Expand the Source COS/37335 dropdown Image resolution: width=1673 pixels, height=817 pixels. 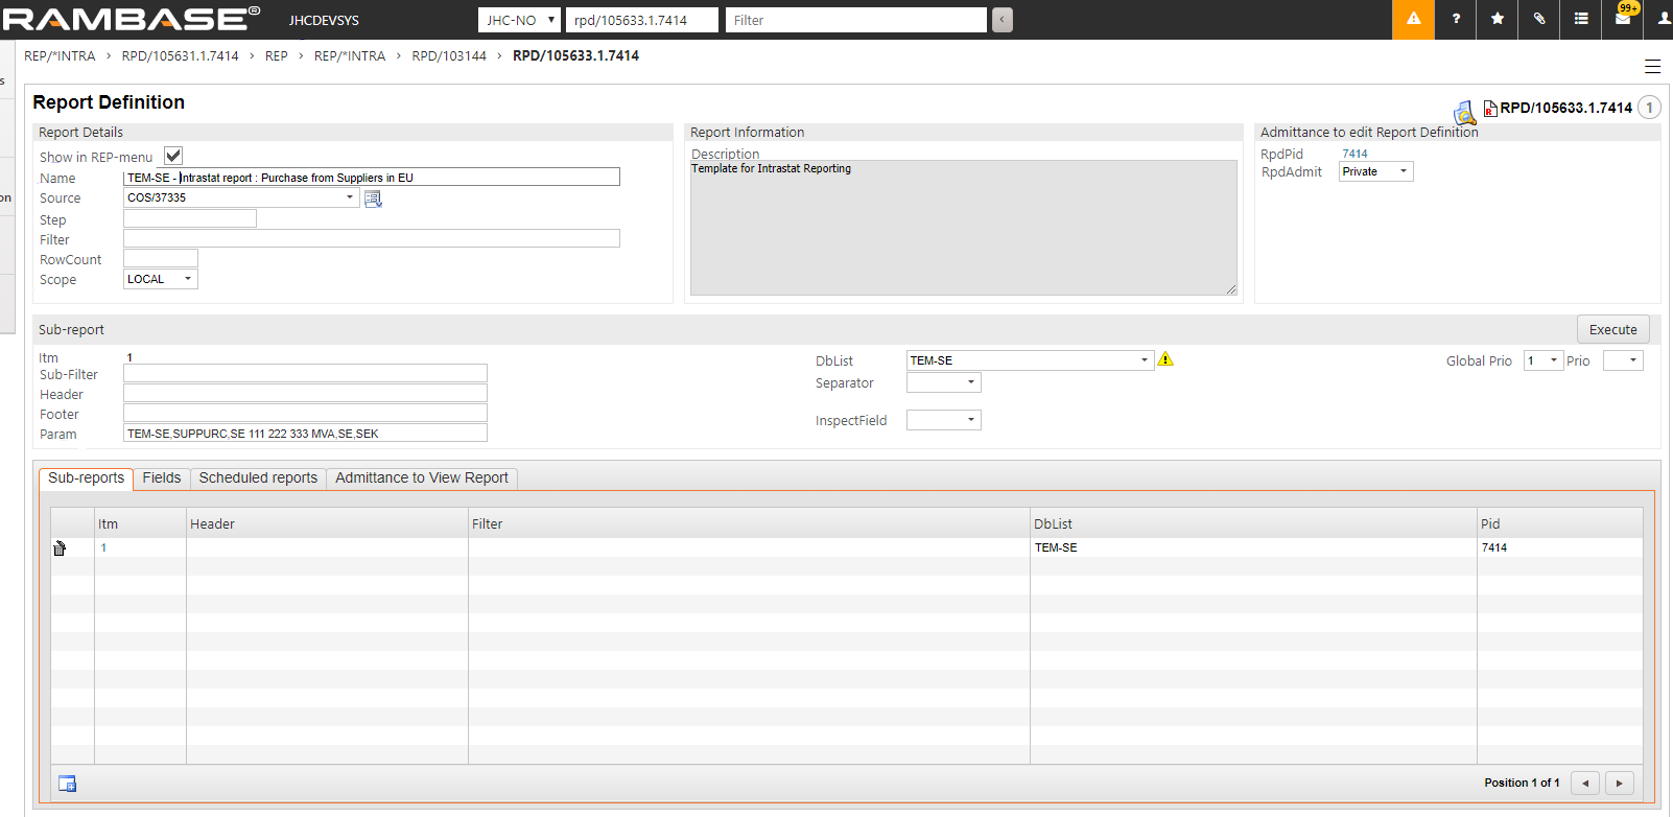point(350,198)
